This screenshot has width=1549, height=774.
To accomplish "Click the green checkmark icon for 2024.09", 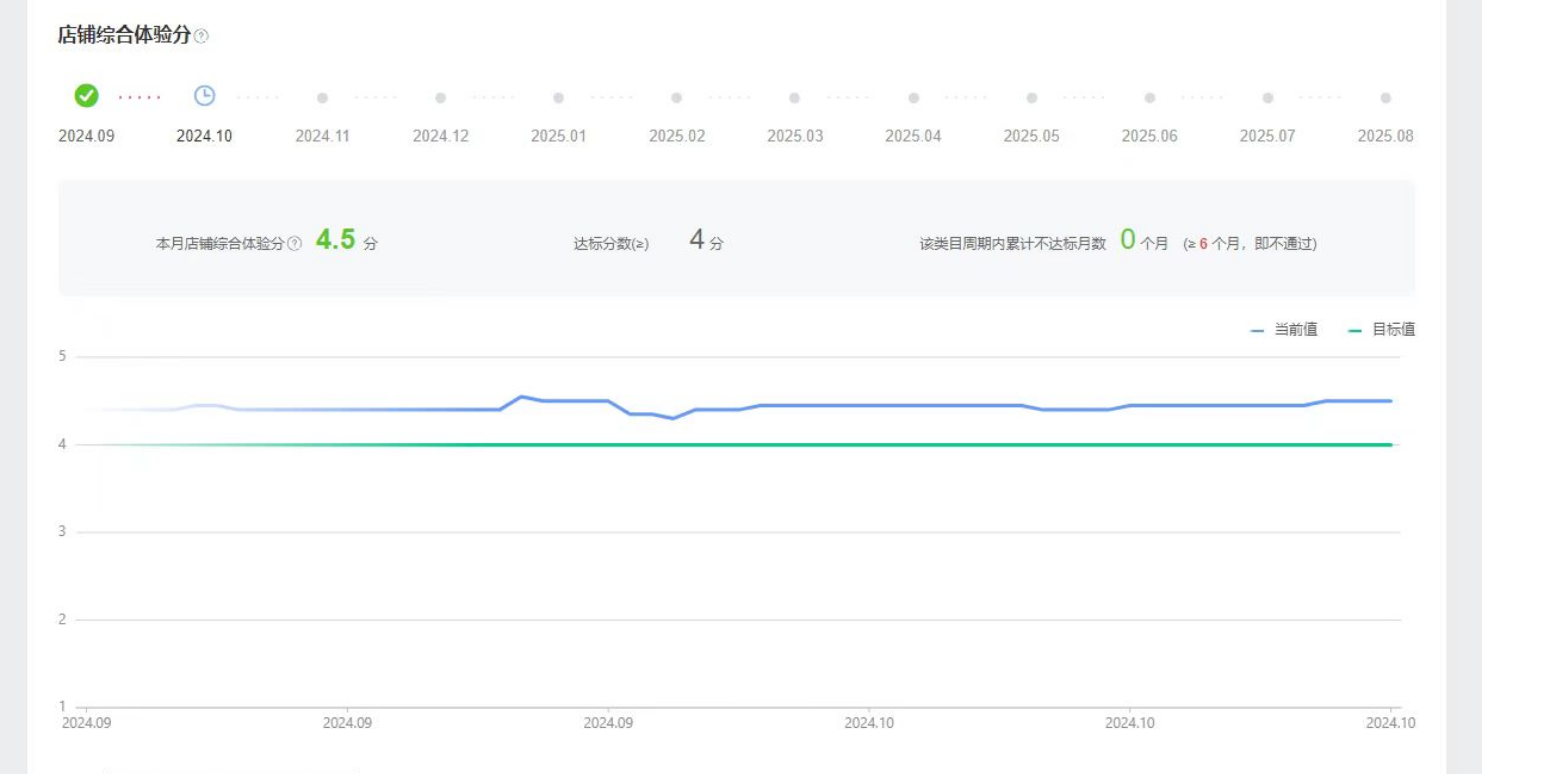I will click(x=87, y=96).
